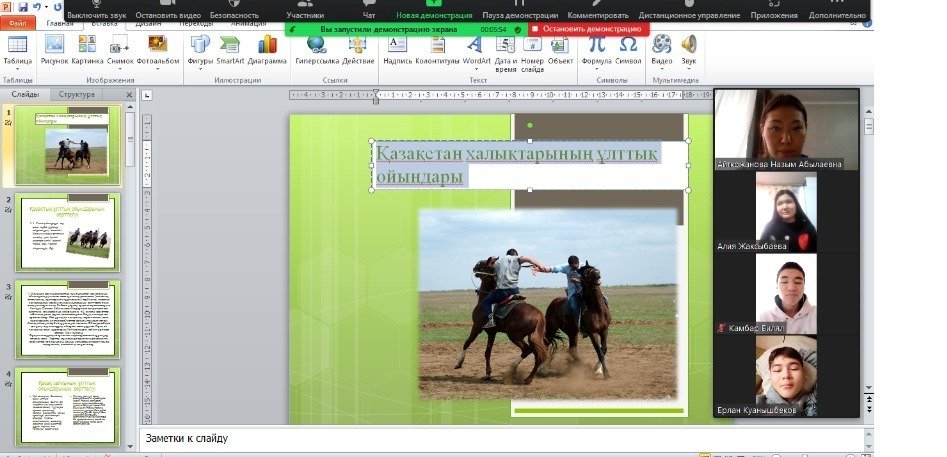Click the Рисунок insert picture icon
Viewport: 947px width, 457px height.
click(54, 44)
